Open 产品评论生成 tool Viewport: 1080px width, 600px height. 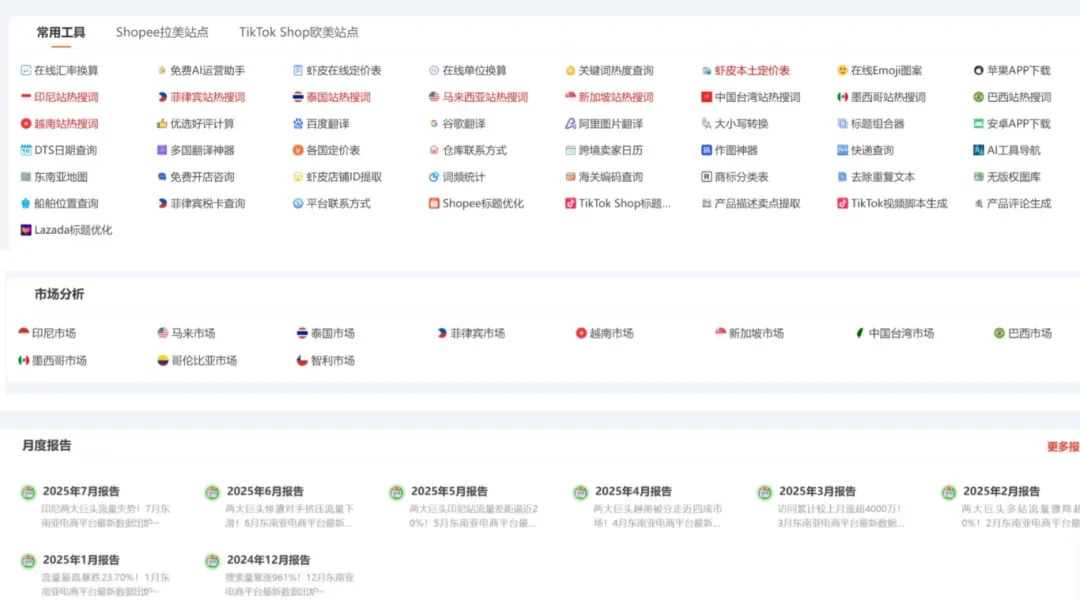click(1019, 204)
